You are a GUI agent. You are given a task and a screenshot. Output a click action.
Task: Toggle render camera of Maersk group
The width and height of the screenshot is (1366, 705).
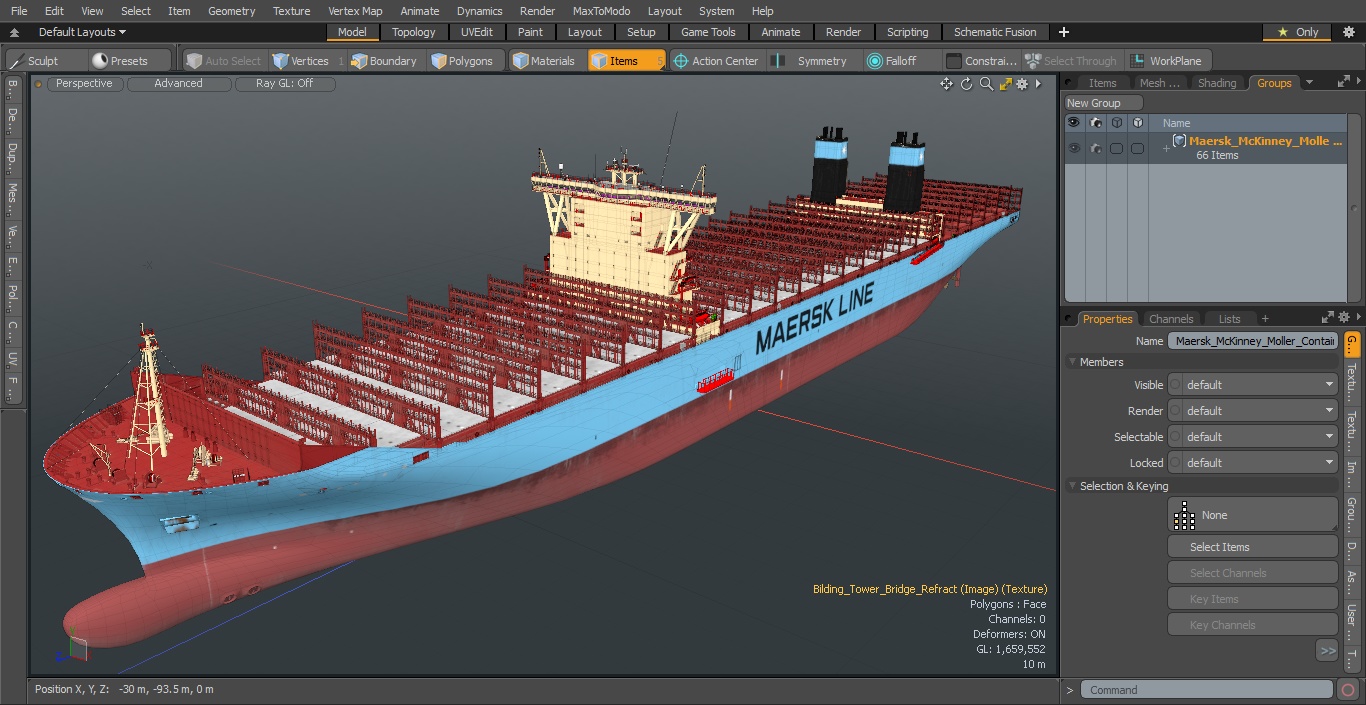click(1096, 148)
